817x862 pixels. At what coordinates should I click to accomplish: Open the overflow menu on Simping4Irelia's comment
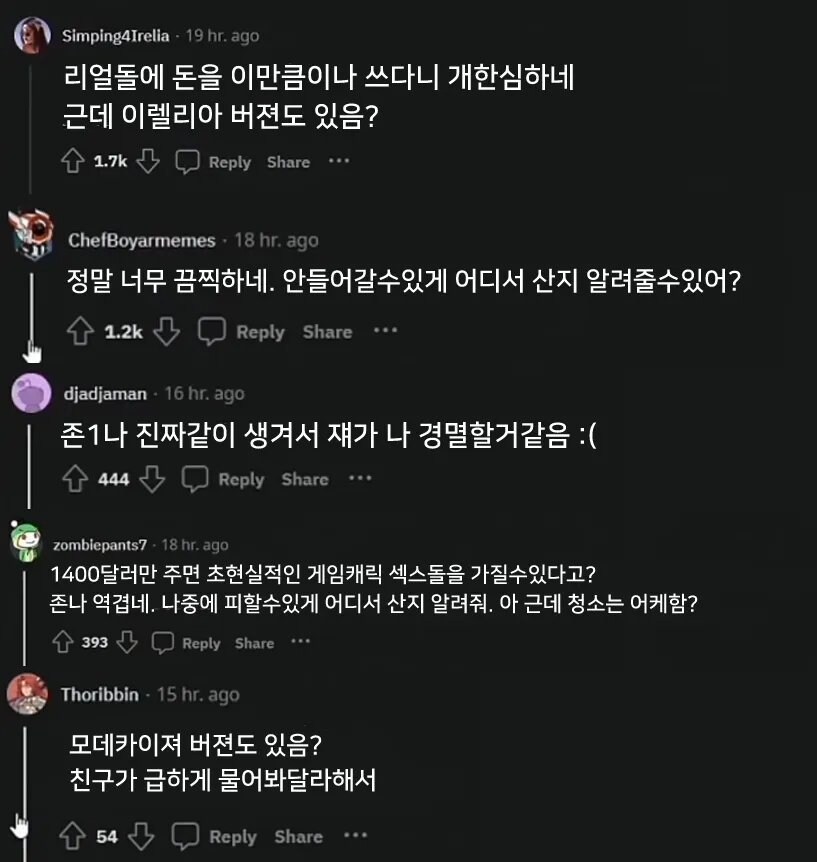point(340,160)
